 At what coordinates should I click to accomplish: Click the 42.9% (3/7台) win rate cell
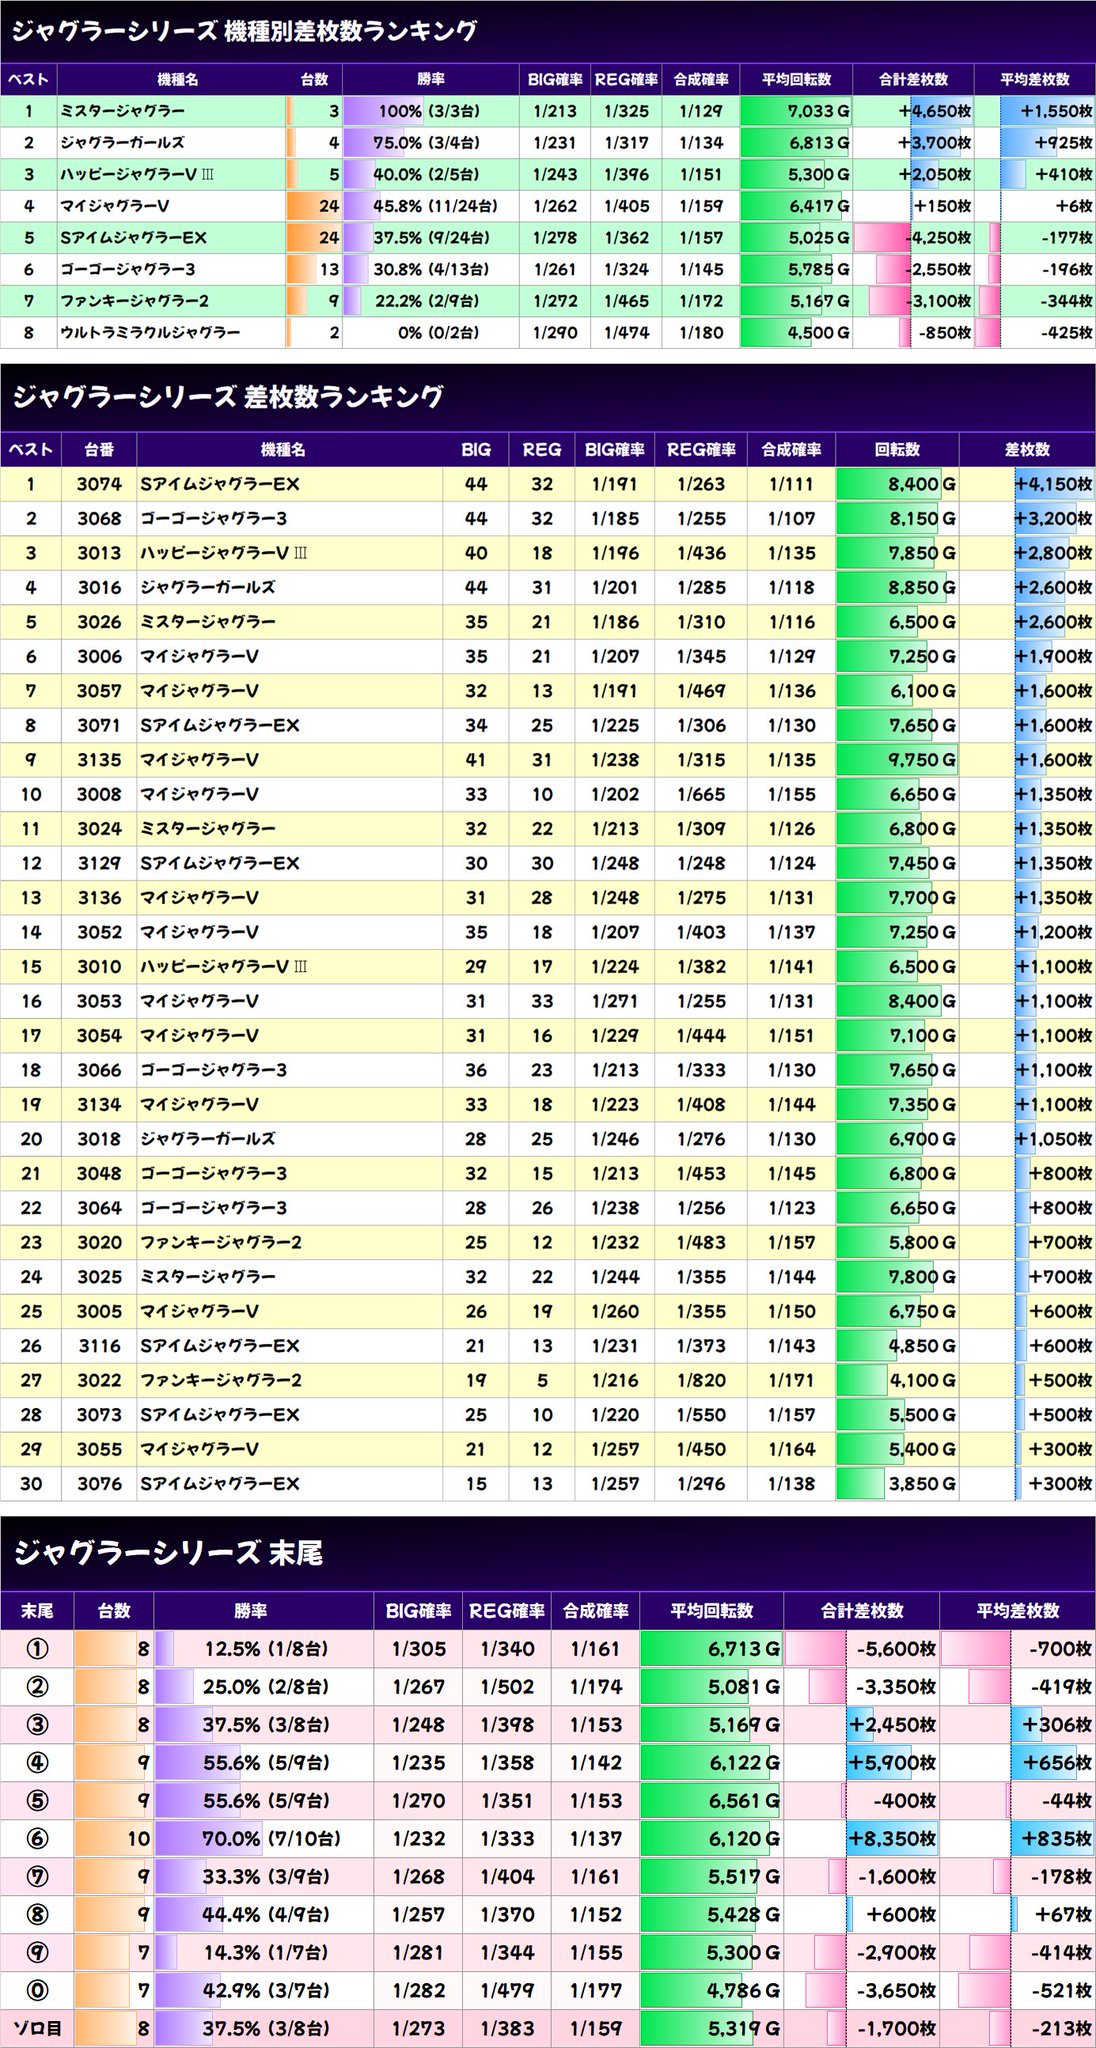point(264,1991)
